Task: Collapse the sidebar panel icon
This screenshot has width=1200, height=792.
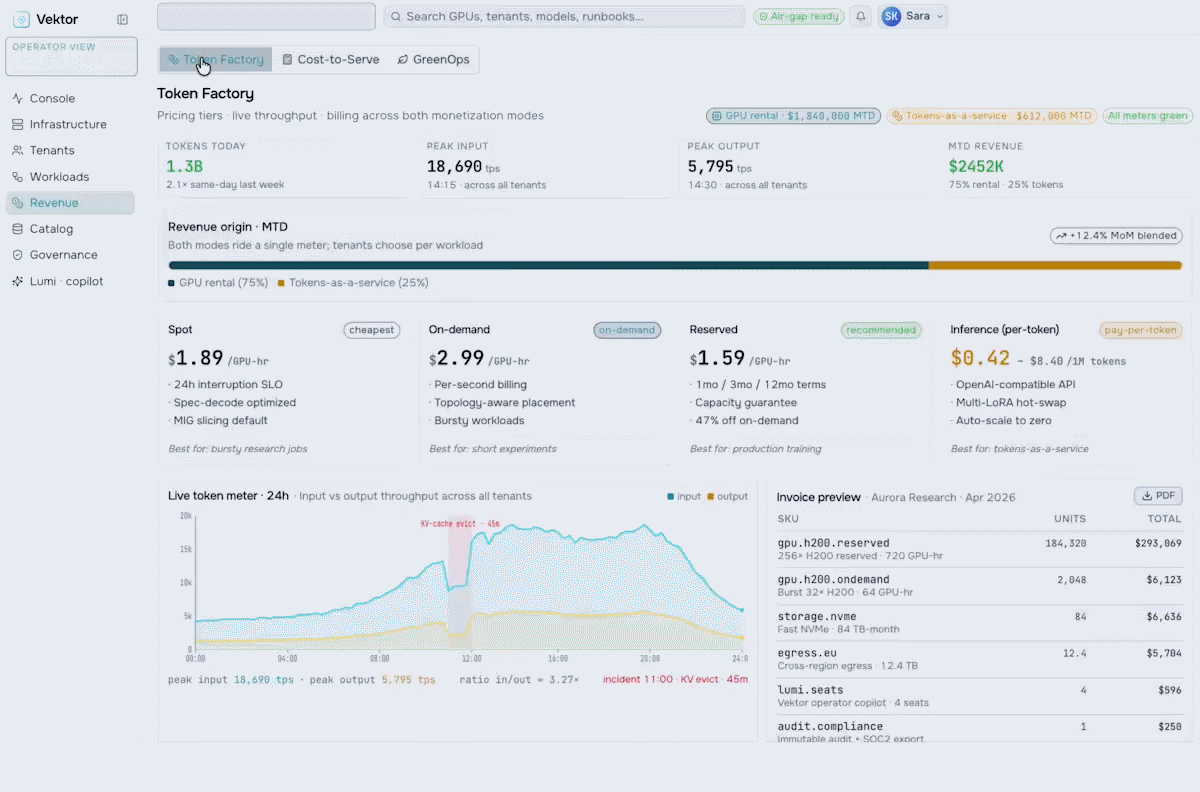Action: coord(122,19)
